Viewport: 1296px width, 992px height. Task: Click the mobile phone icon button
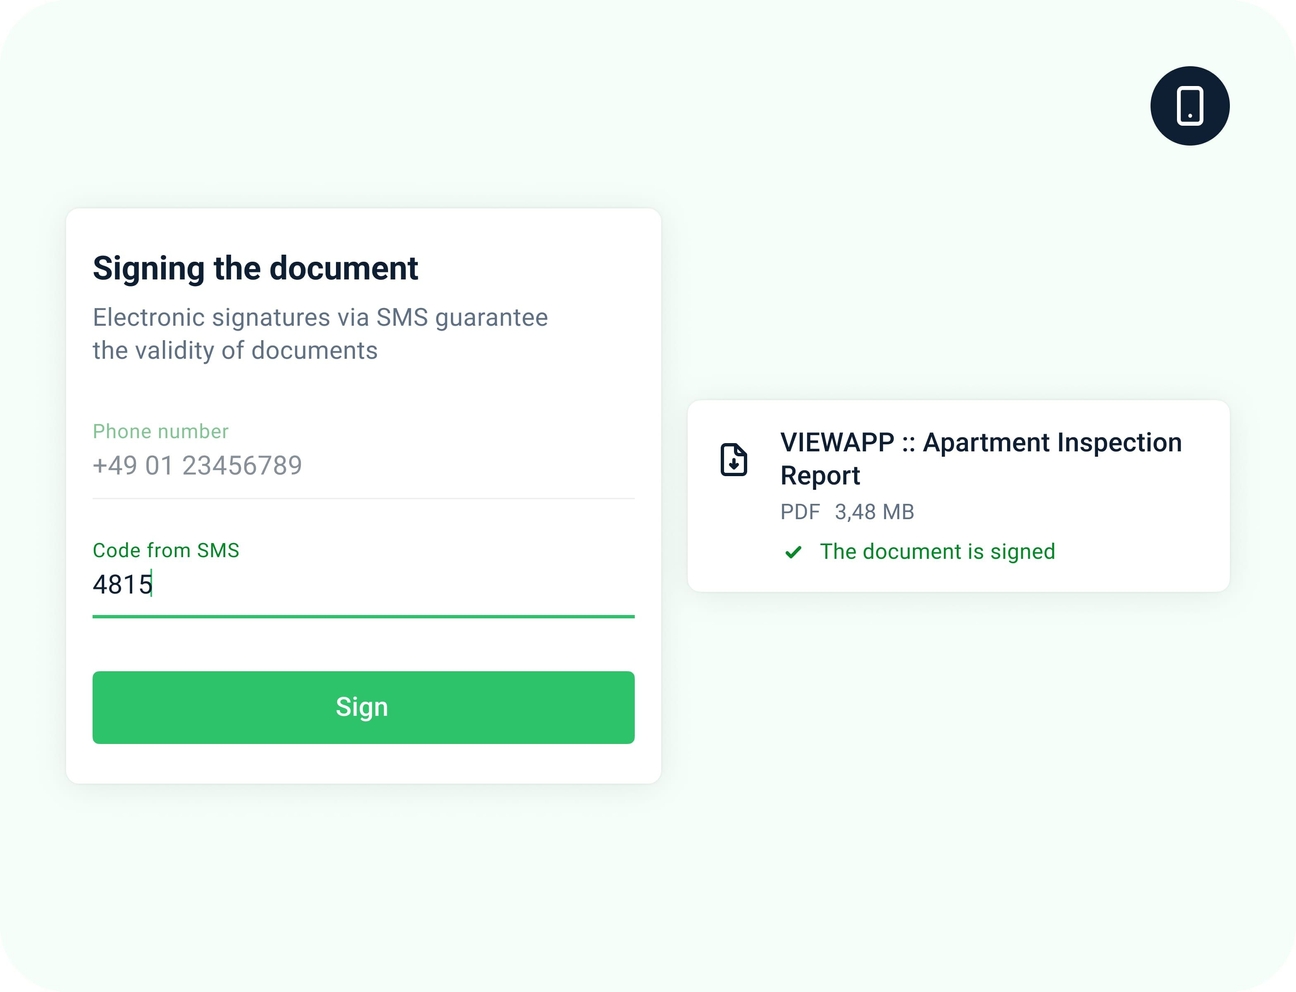(x=1189, y=106)
